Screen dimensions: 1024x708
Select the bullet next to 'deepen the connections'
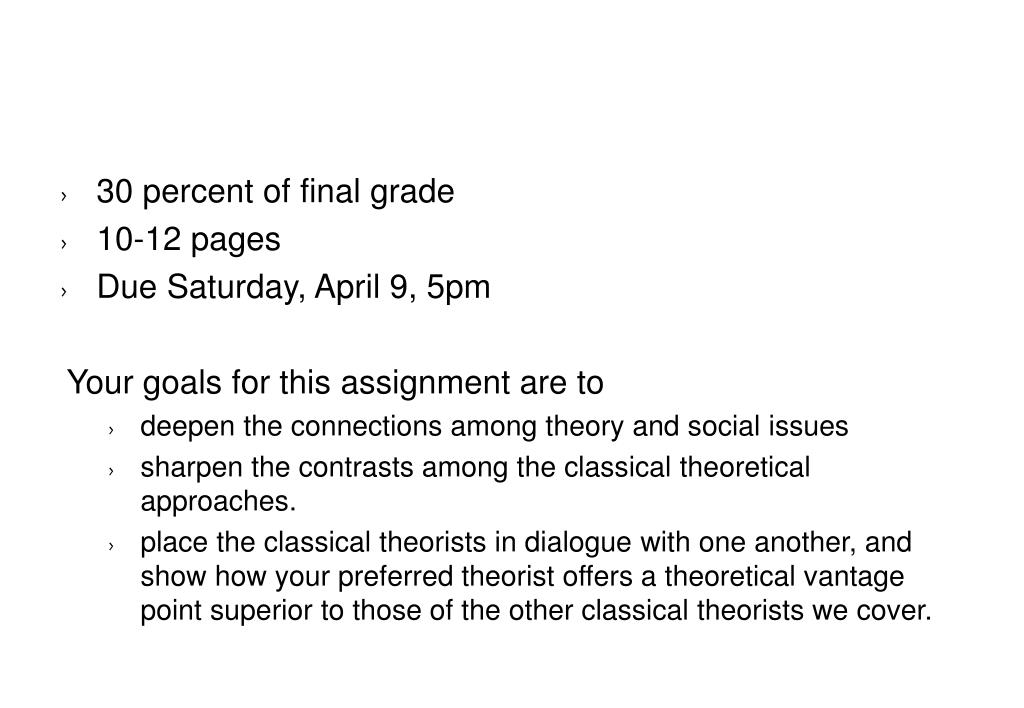[x=111, y=430]
